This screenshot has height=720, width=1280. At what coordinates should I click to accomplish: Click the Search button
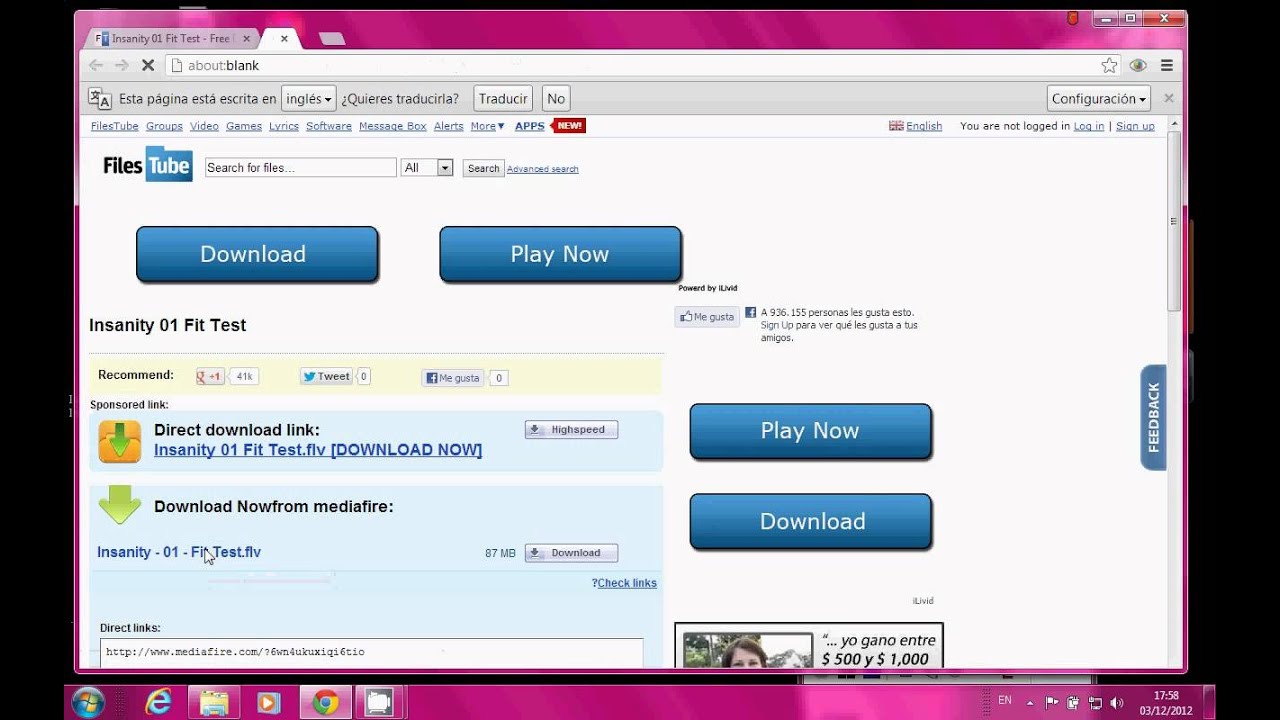pos(483,168)
